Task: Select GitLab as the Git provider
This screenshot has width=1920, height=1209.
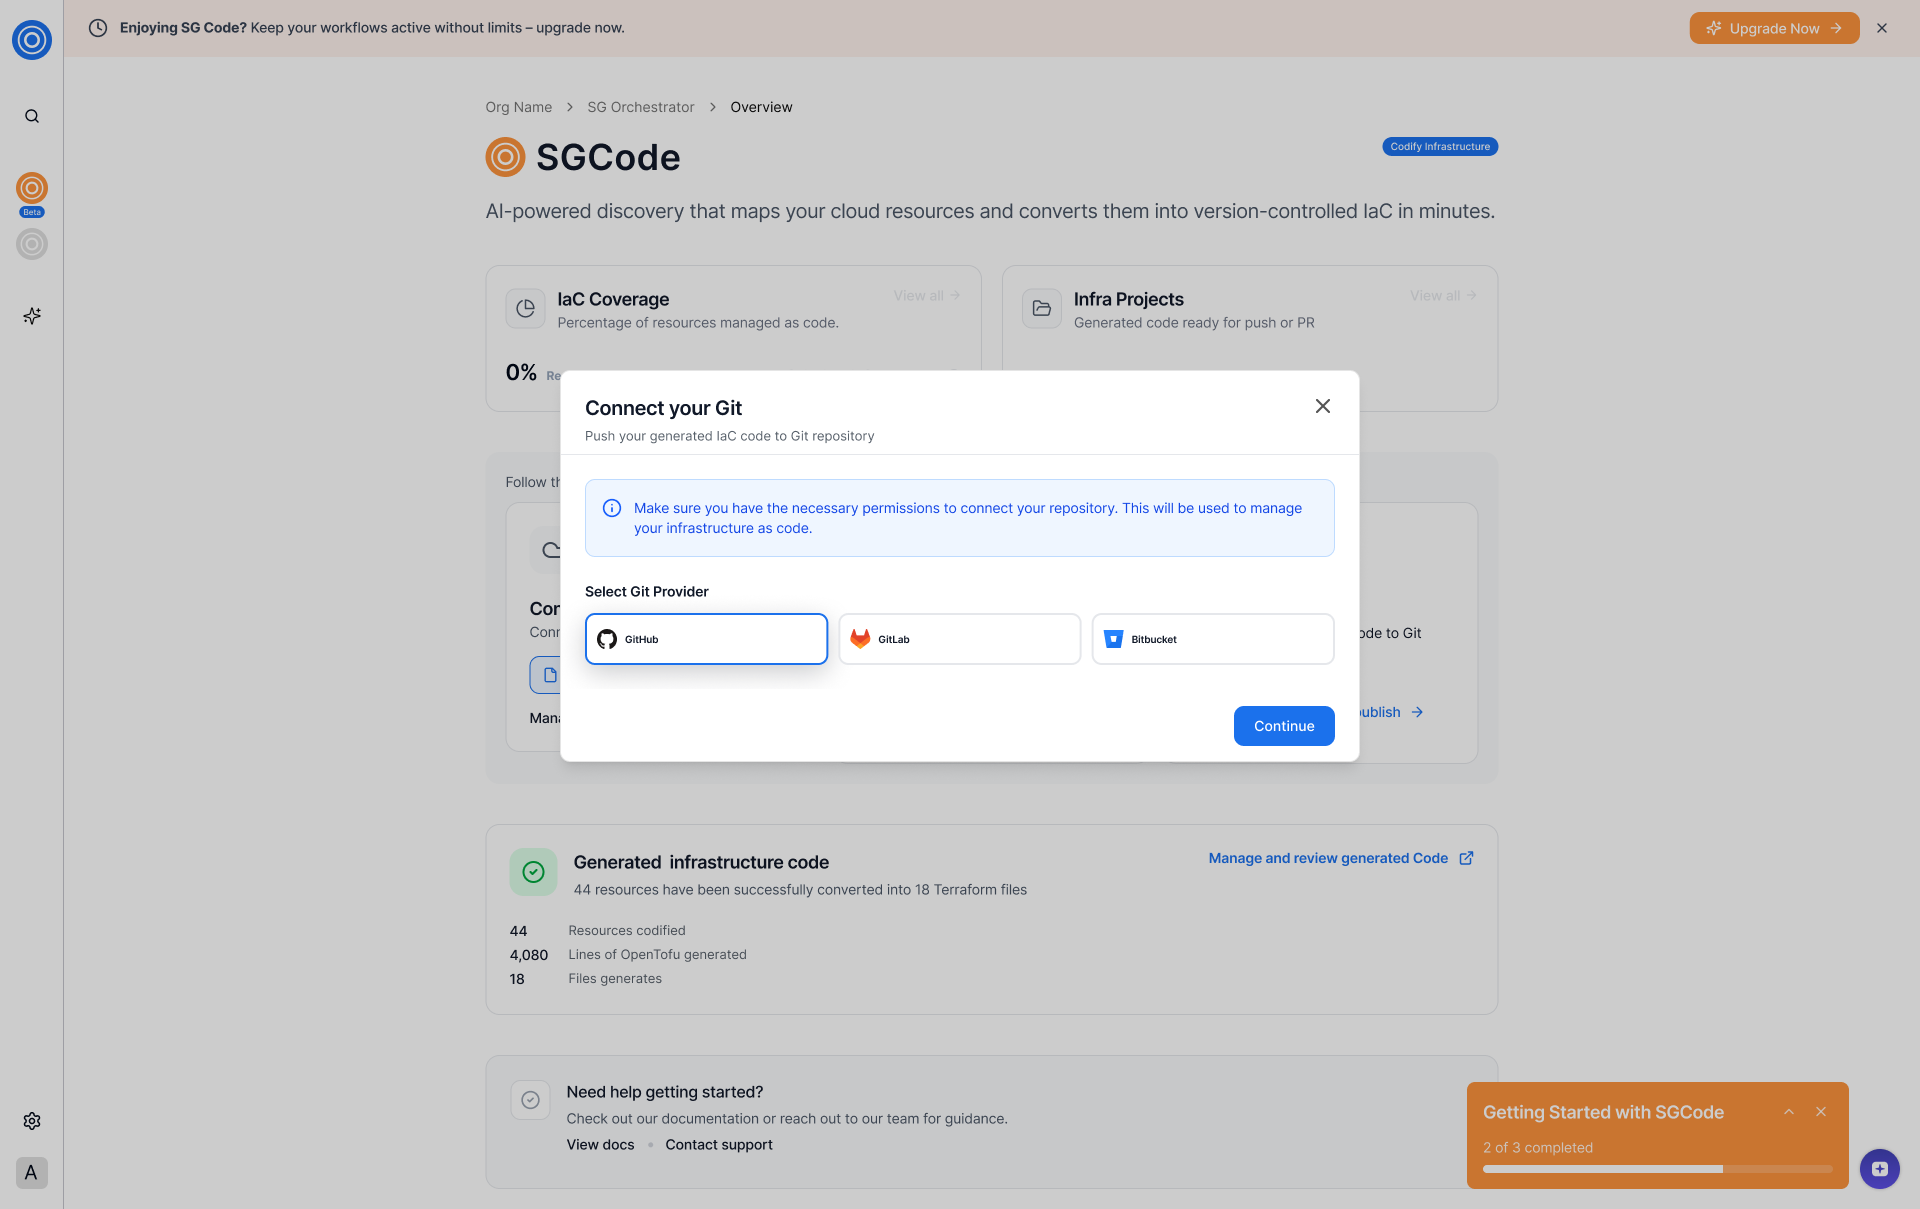Action: pyautogui.click(x=959, y=639)
